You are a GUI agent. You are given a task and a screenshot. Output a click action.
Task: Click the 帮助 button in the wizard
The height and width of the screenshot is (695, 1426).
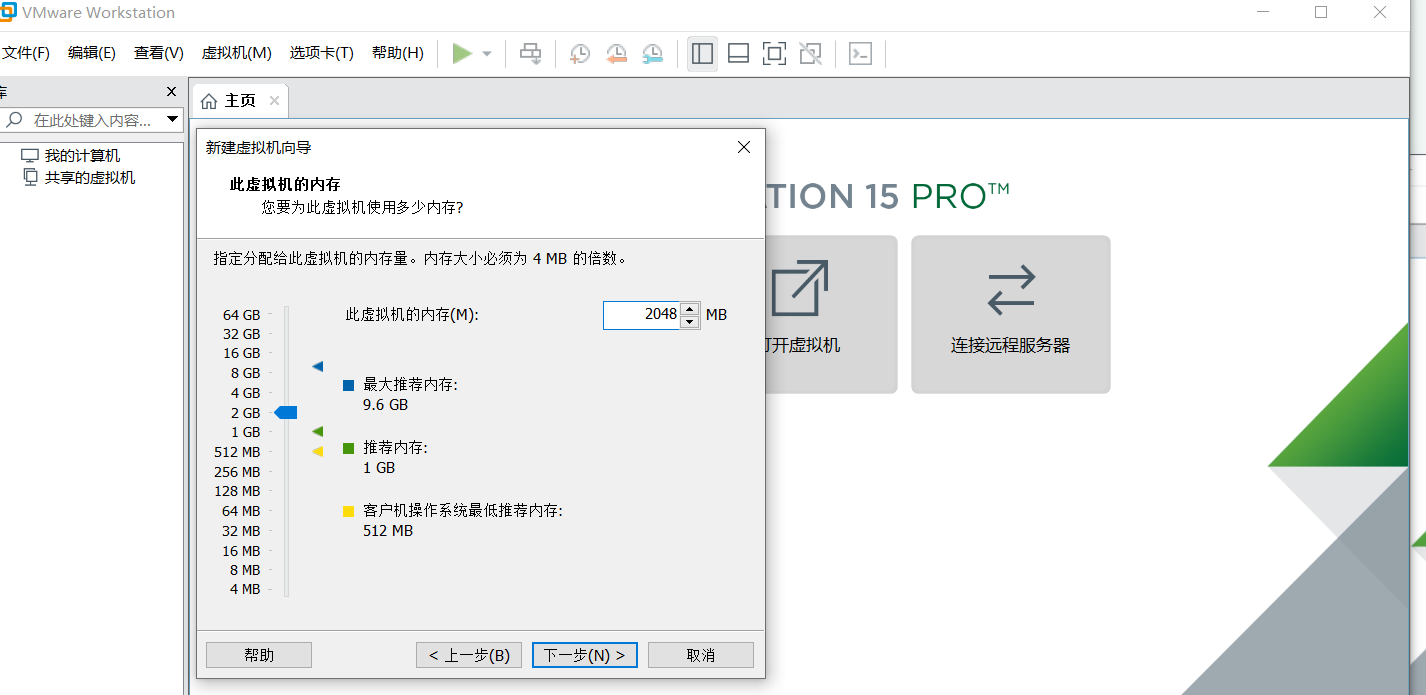point(259,655)
